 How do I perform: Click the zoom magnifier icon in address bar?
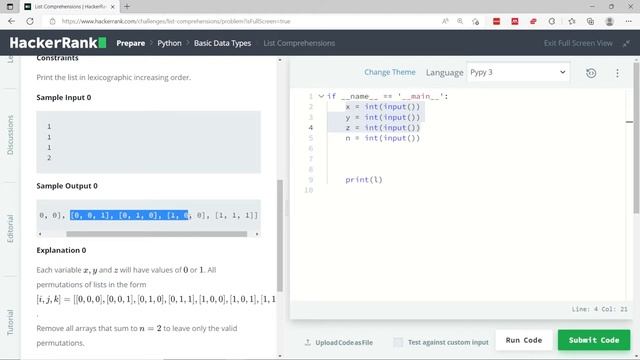tap(460, 21)
